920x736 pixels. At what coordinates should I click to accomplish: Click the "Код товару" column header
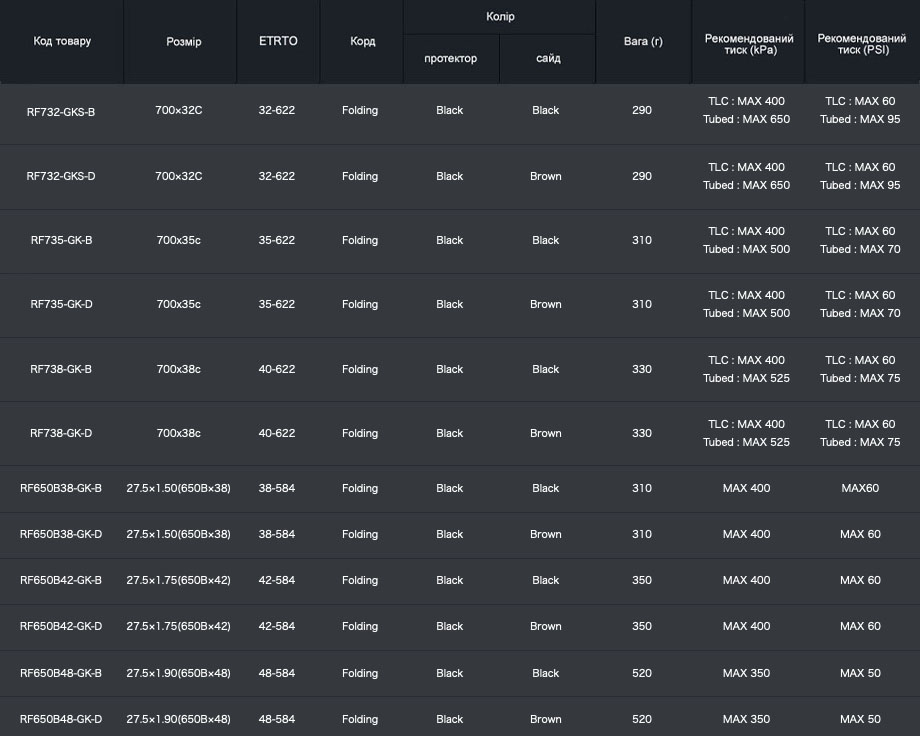(62, 41)
